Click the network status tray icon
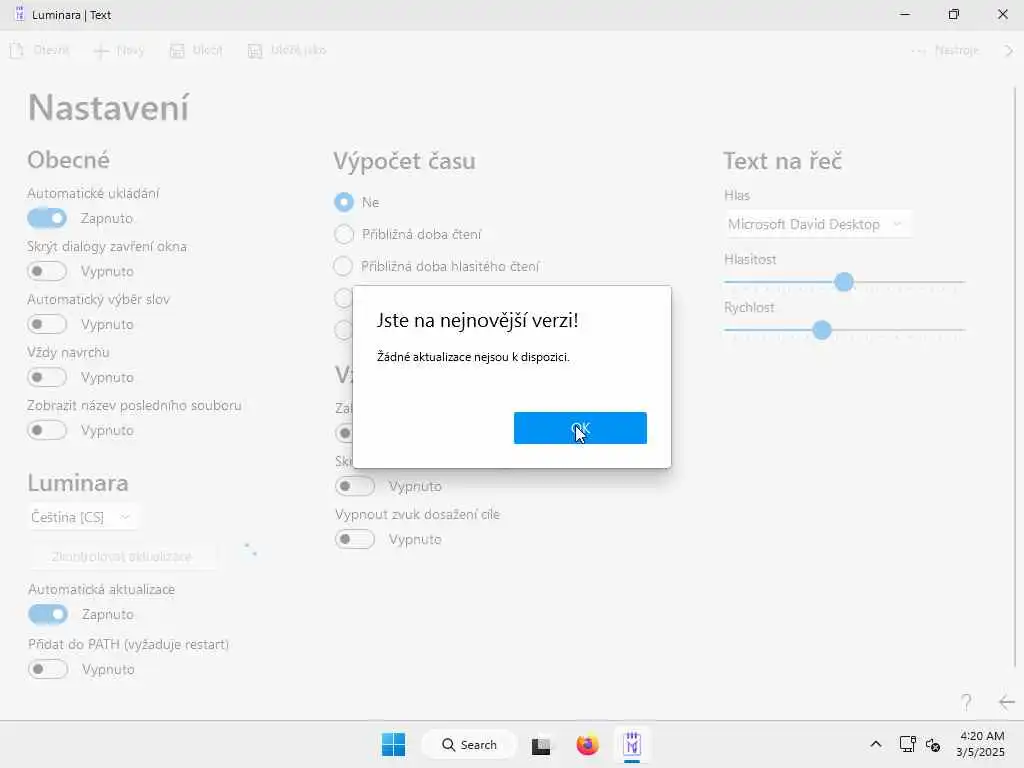This screenshot has width=1024, height=768. click(x=907, y=744)
